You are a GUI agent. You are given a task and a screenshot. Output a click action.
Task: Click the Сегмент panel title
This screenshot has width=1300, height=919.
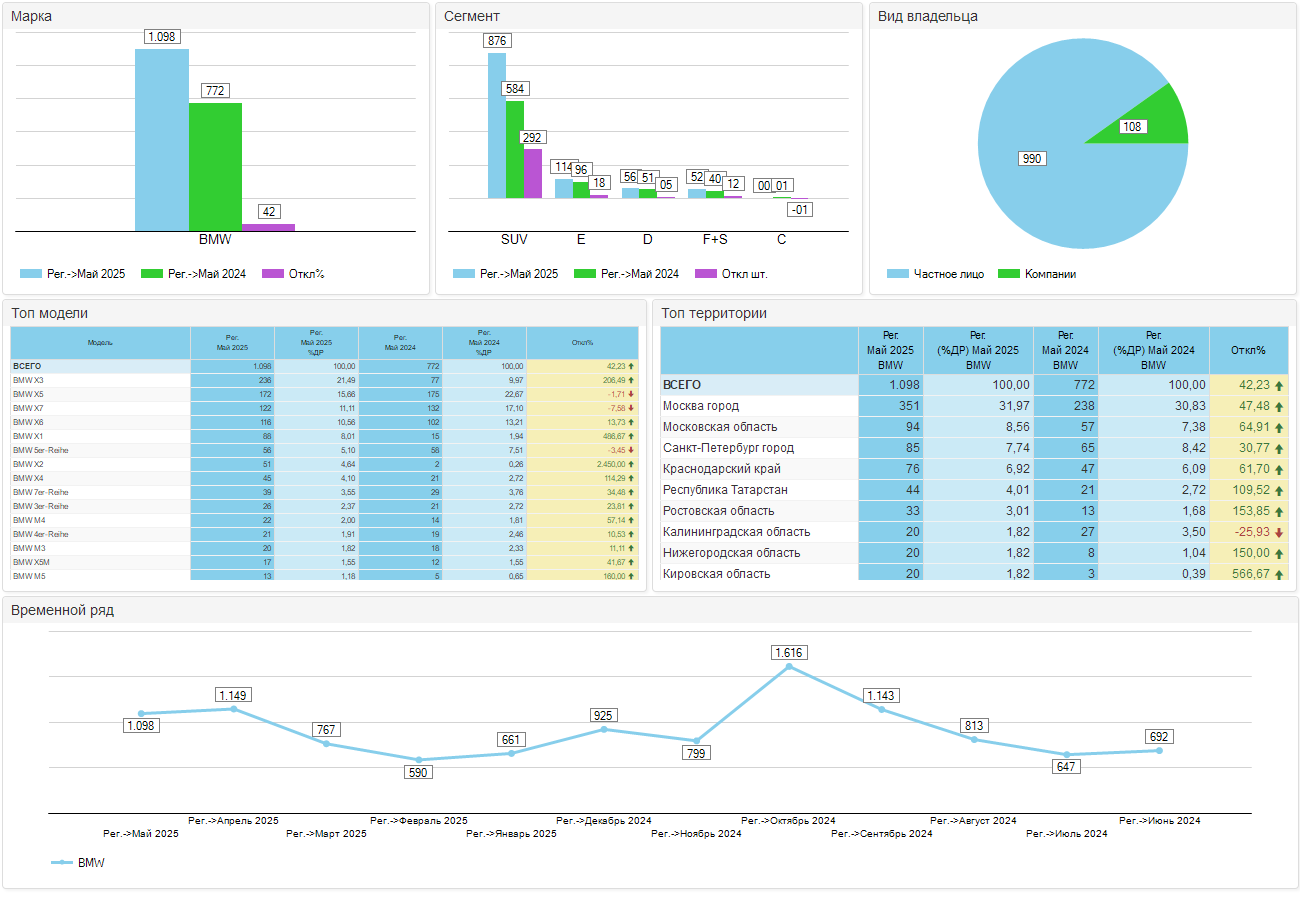[x=472, y=16]
